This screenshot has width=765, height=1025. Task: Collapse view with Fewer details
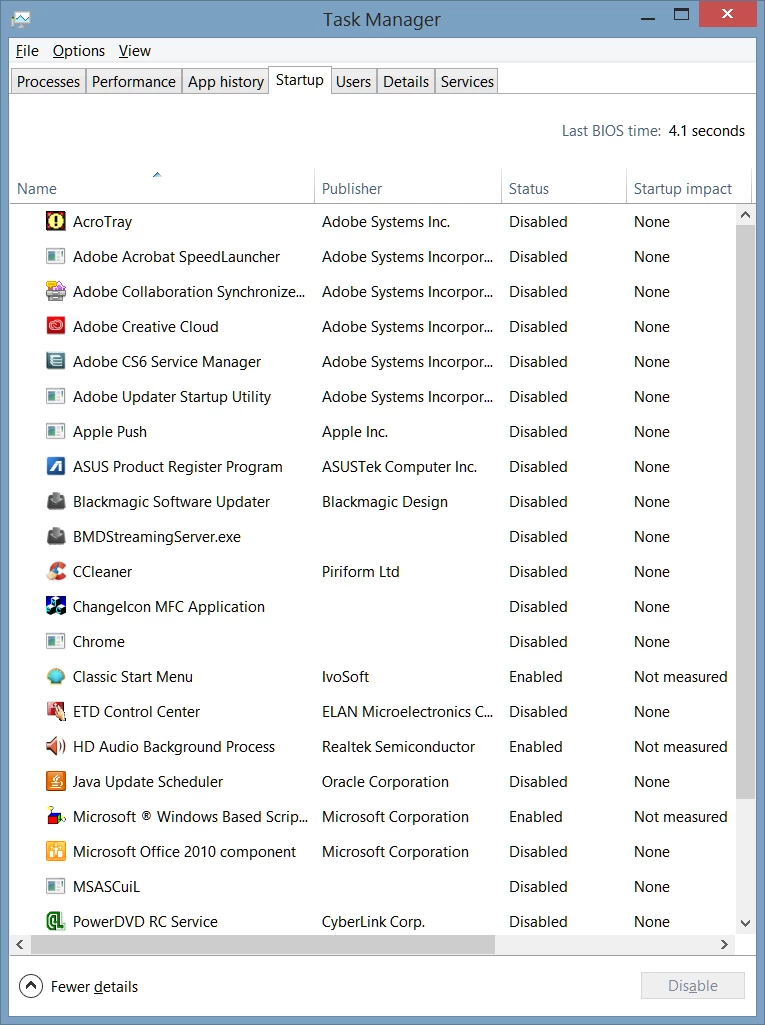coord(78,986)
